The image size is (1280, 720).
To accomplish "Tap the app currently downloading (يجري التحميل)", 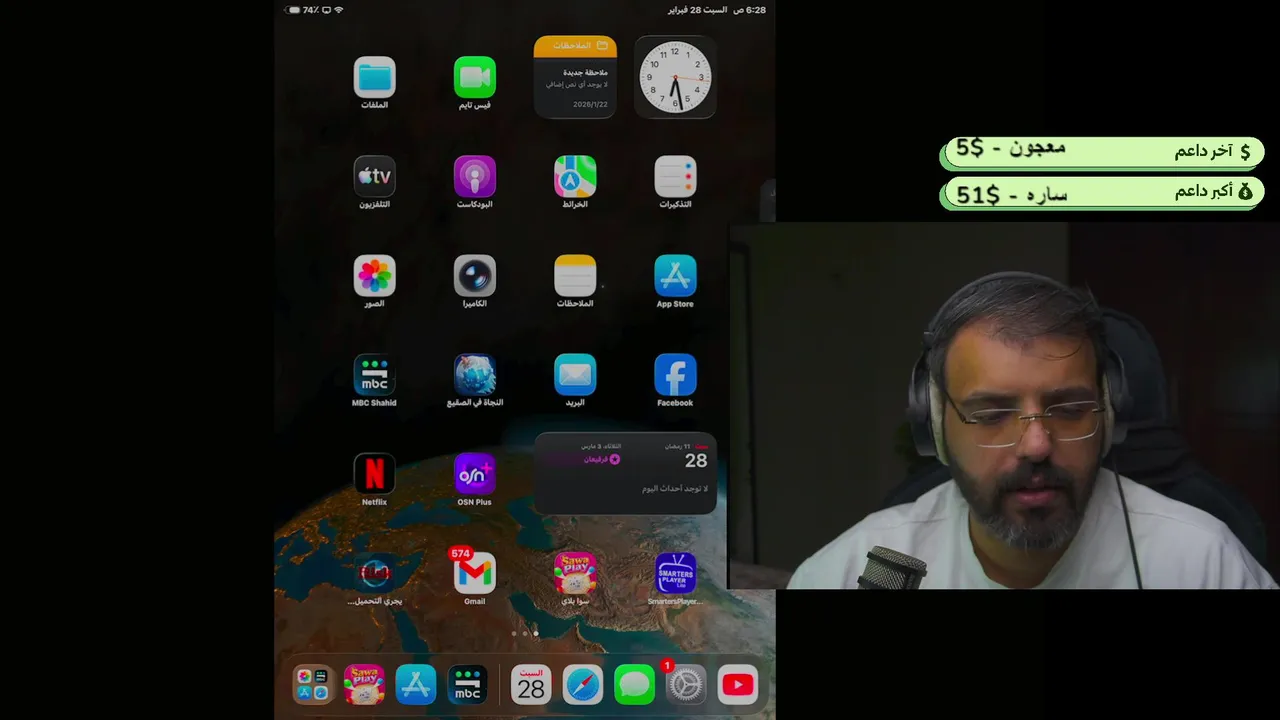I will [374, 573].
